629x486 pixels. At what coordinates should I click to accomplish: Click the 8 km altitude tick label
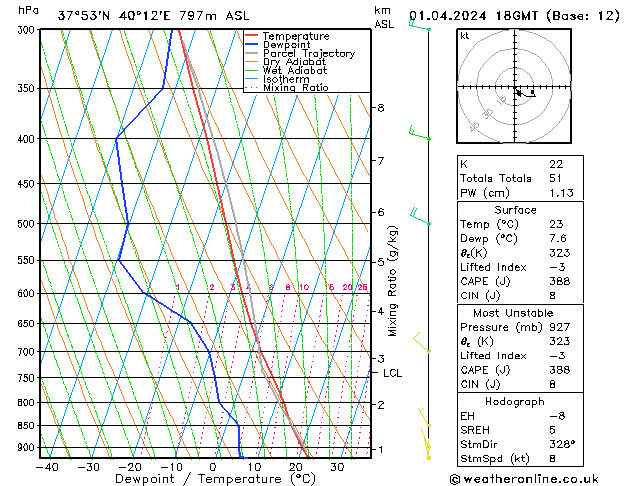click(x=381, y=108)
